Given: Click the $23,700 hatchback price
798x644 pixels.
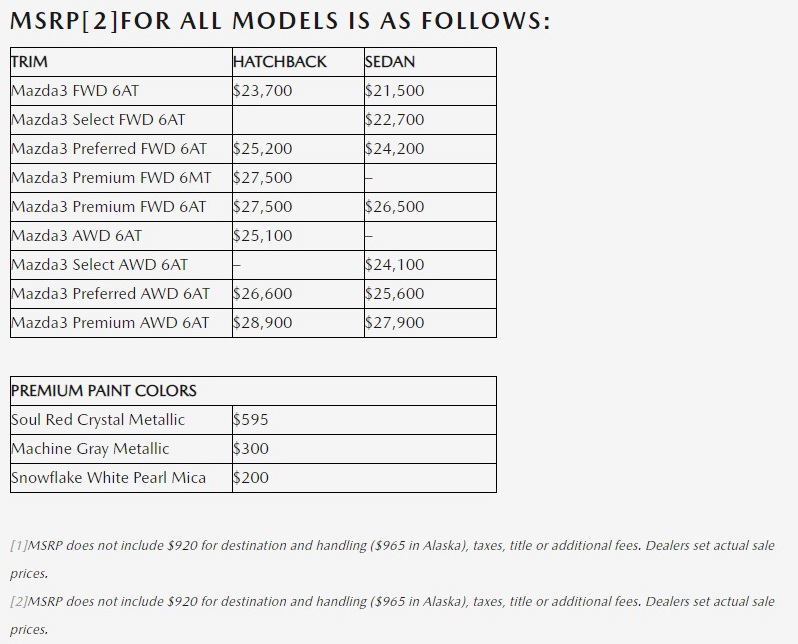Looking at the screenshot, I should click(263, 91).
